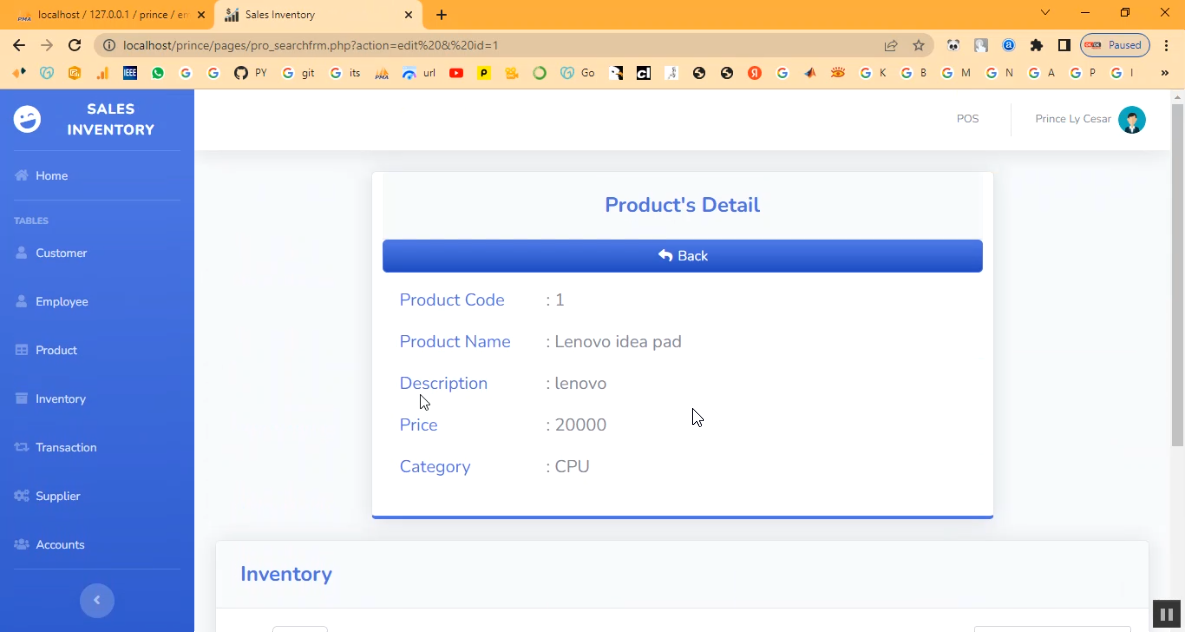Open the POS link in top bar
1185x632 pixels.
click(x=967, y=119)
